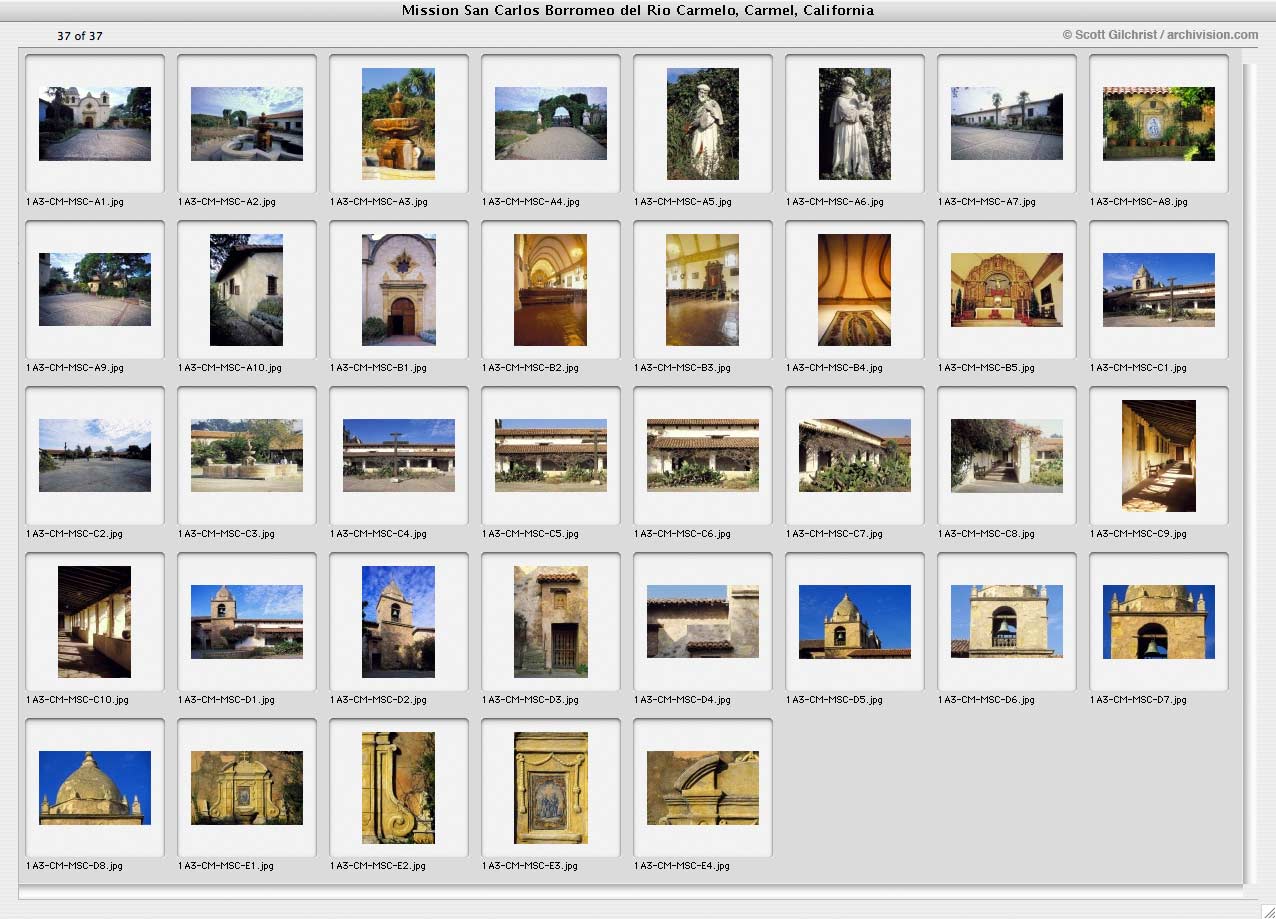Click the filename label 1A3-CM-MSC-C3.jpg
Image resolution: width=1276 pixels, height=919 pixels.
pyautogui.click(x=227, y=534)
